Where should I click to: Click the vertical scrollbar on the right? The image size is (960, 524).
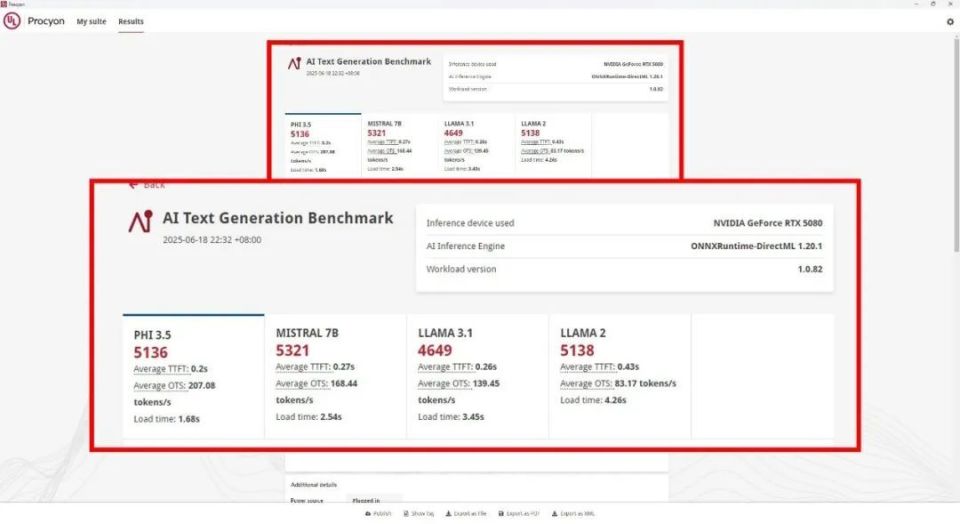coord(956,144)
